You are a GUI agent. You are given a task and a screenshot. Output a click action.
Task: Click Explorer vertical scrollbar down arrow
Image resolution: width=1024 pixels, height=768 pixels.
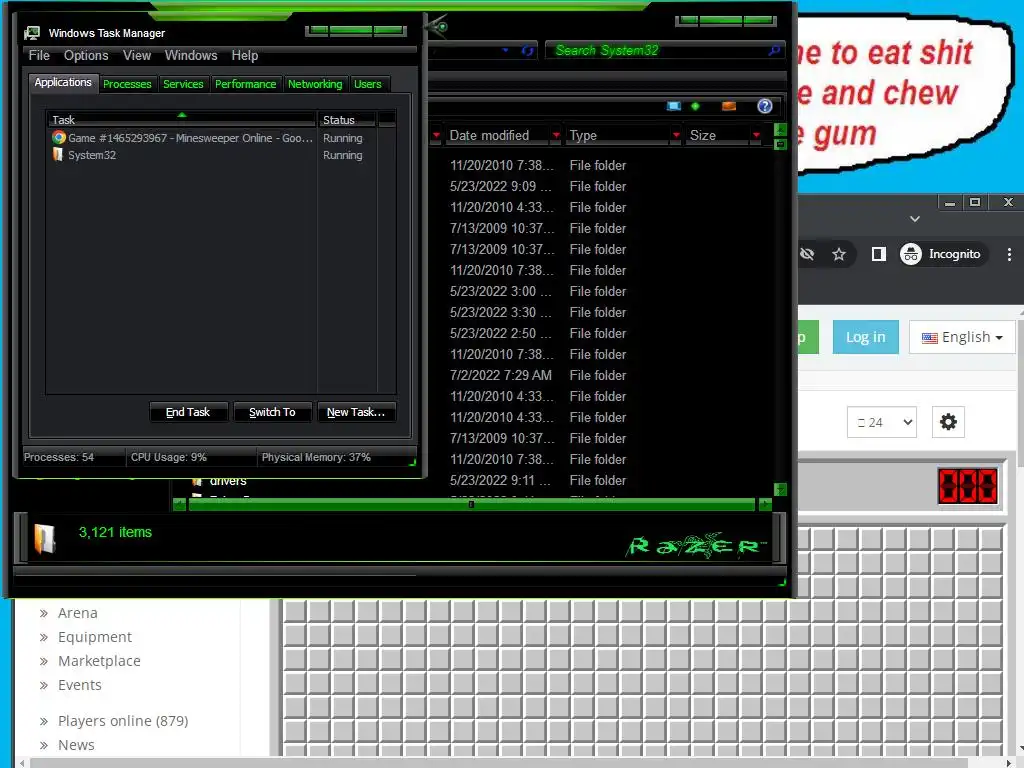[780, 489]
